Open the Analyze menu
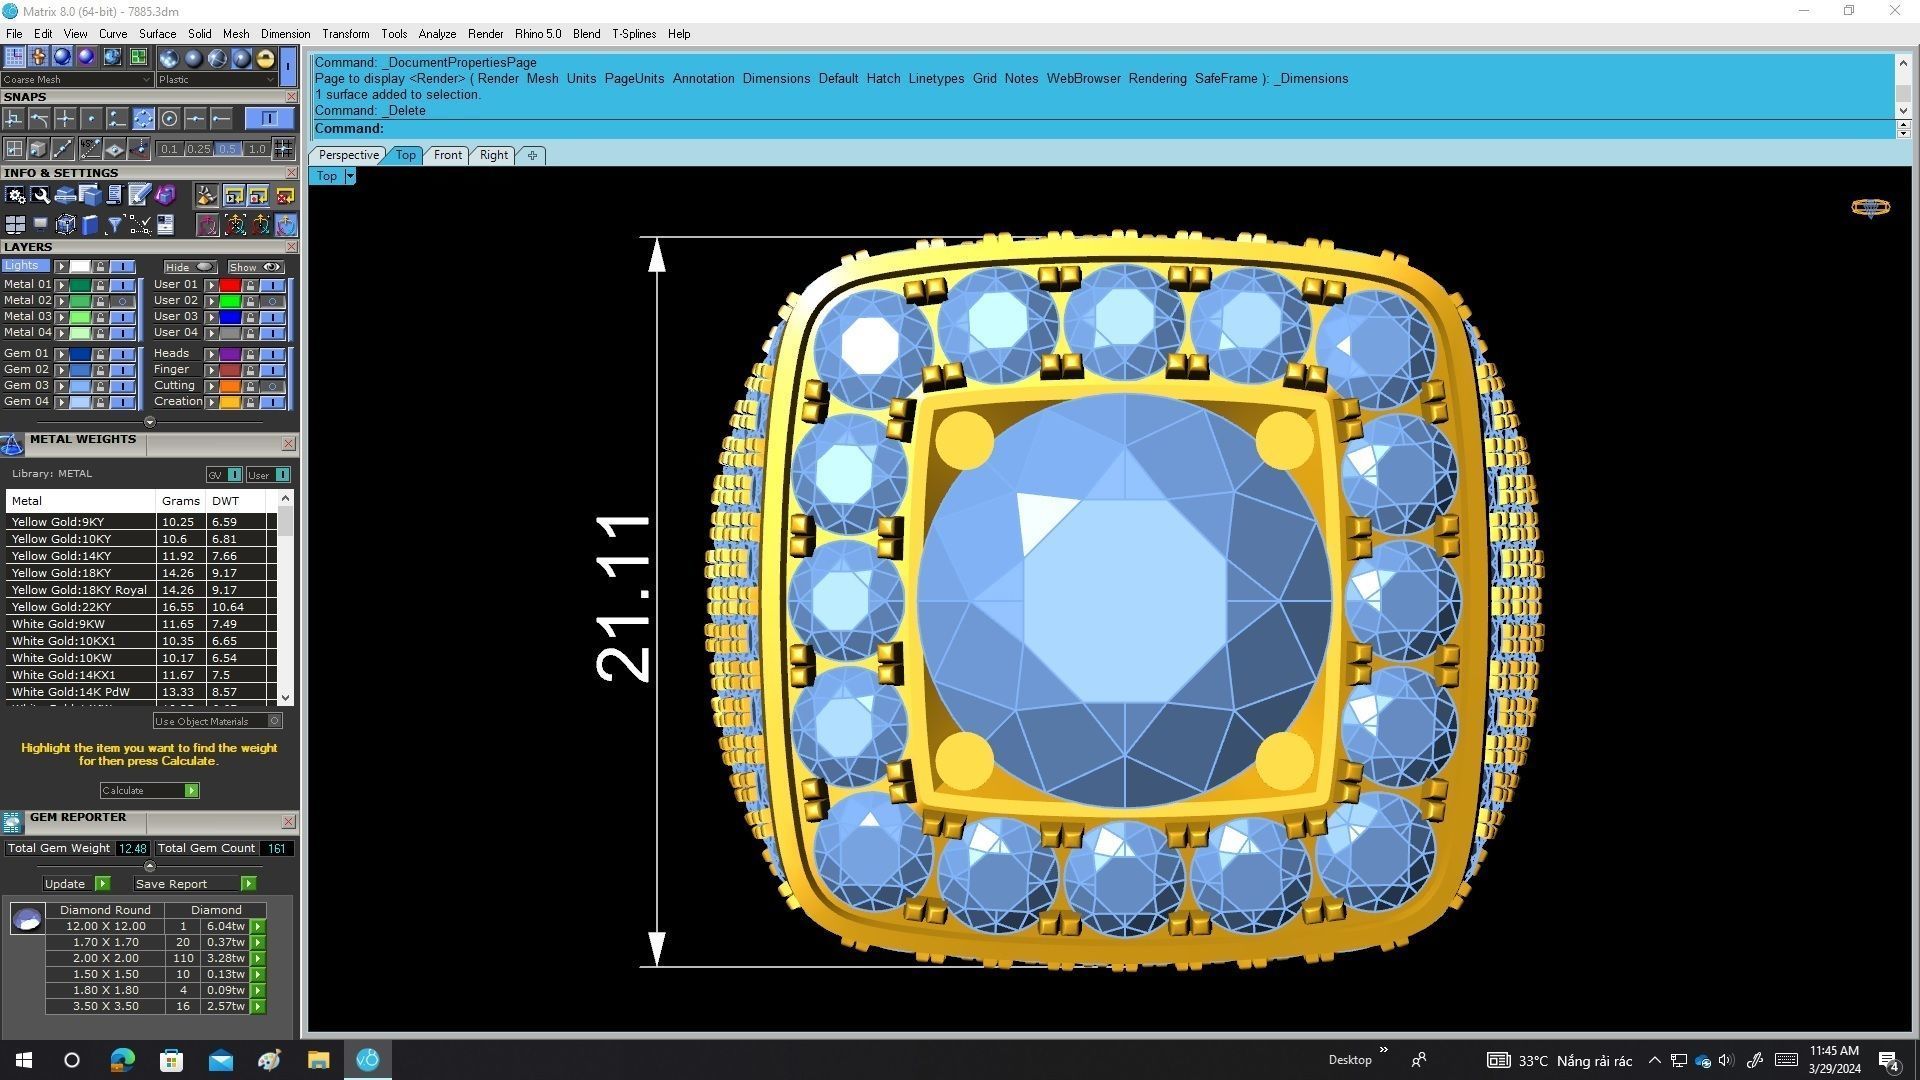The width and height of the screenshot is (1920, 1080). (437, 34)
